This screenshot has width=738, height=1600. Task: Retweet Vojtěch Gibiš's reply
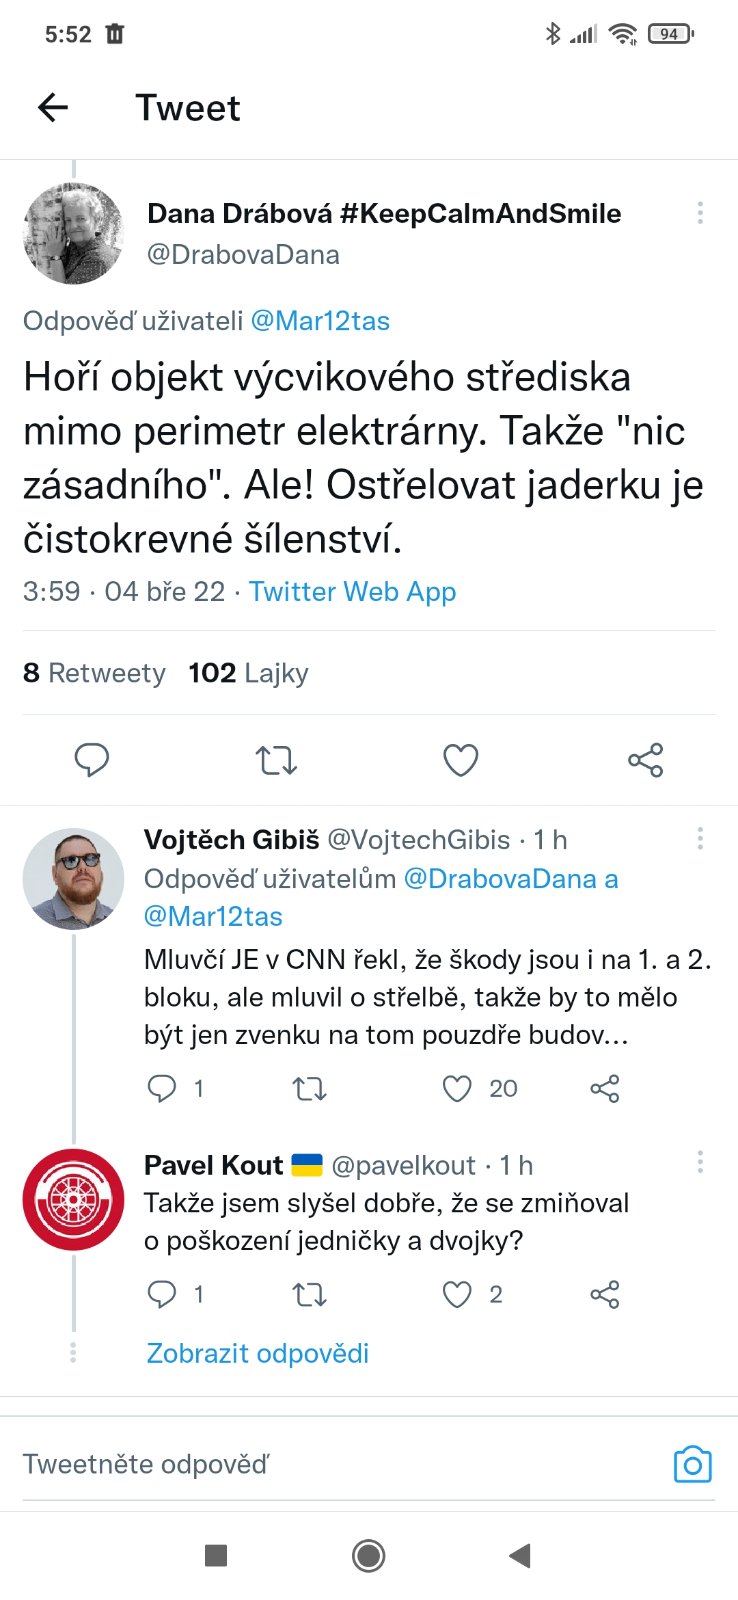click(309, 1088)
